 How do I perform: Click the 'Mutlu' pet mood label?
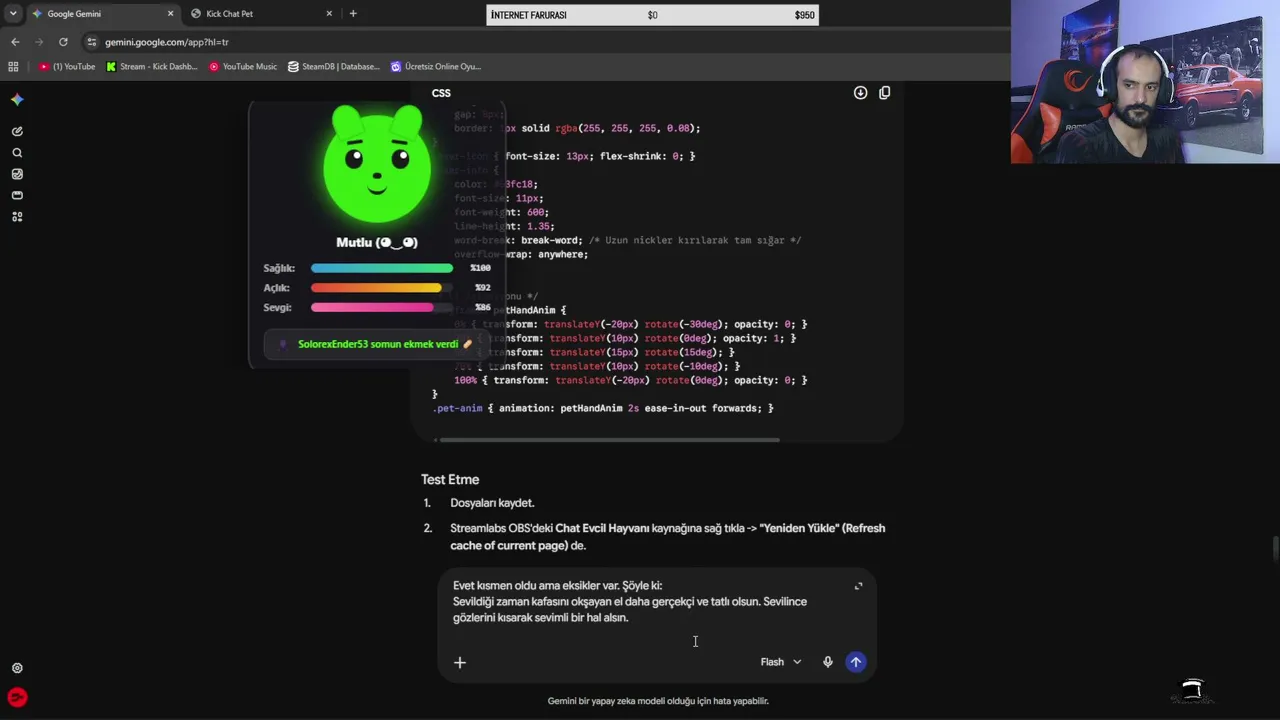point(377,243)
